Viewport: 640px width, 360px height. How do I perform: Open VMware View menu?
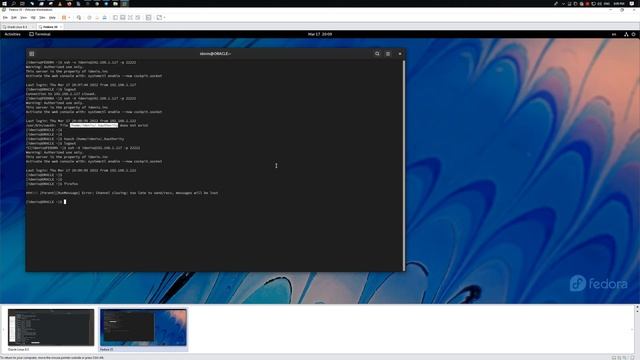click(24, 18)
